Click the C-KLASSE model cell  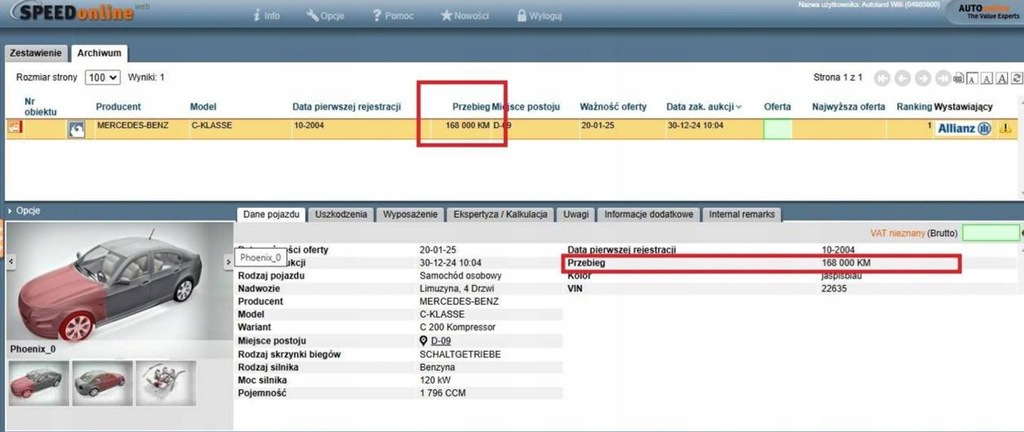(x=212, y=125)
